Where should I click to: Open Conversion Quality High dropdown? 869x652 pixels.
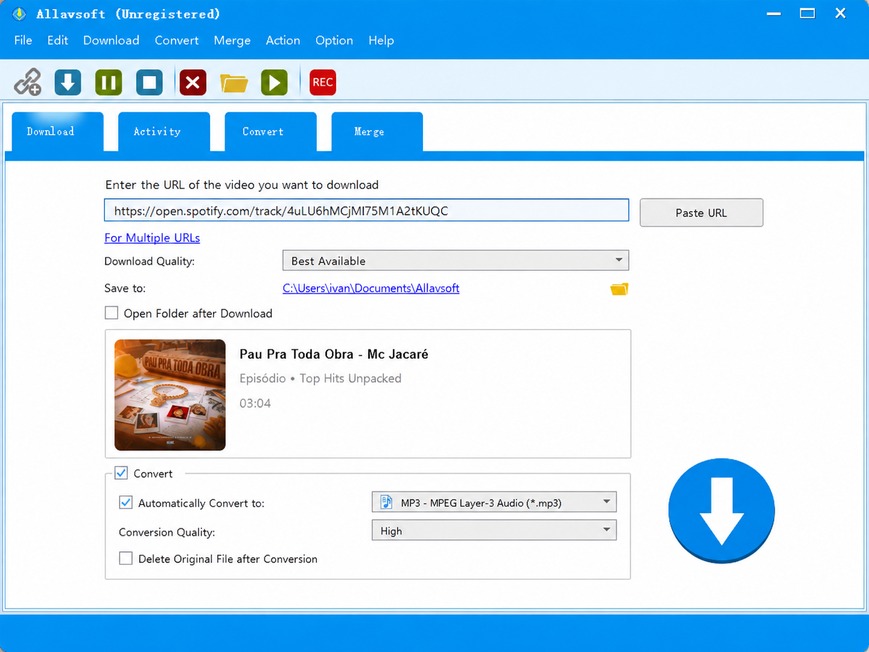pyautogui.click(x=494, y=531)
